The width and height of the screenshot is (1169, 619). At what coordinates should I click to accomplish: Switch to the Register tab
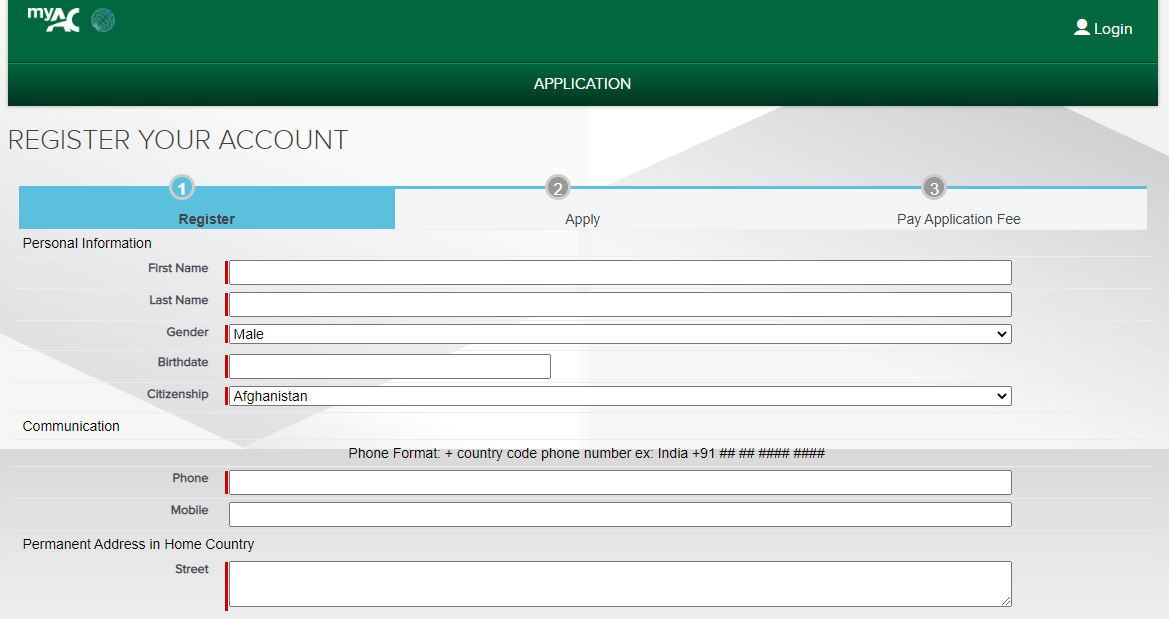tap(206, 218)
